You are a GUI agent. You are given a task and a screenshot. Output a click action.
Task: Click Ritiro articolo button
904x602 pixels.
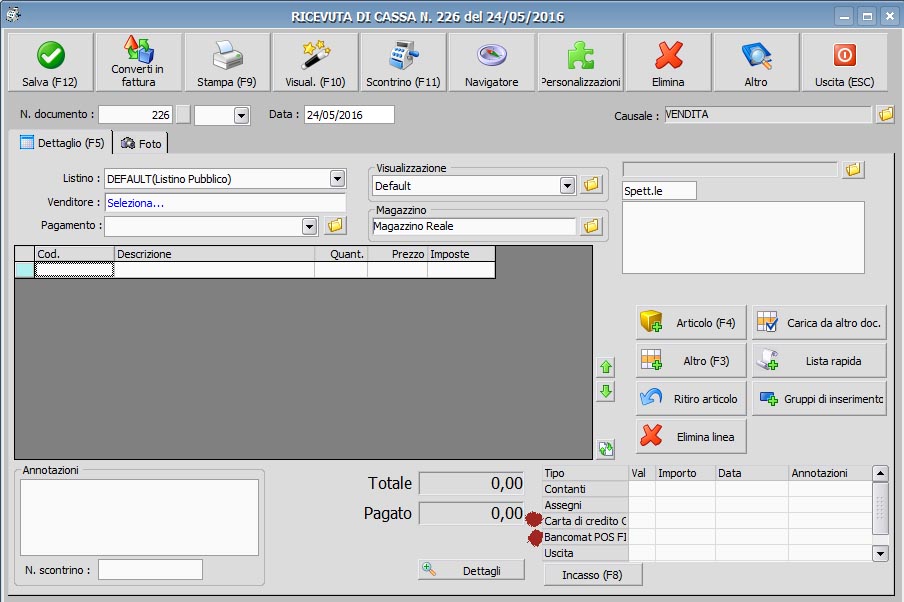point(691,398)
